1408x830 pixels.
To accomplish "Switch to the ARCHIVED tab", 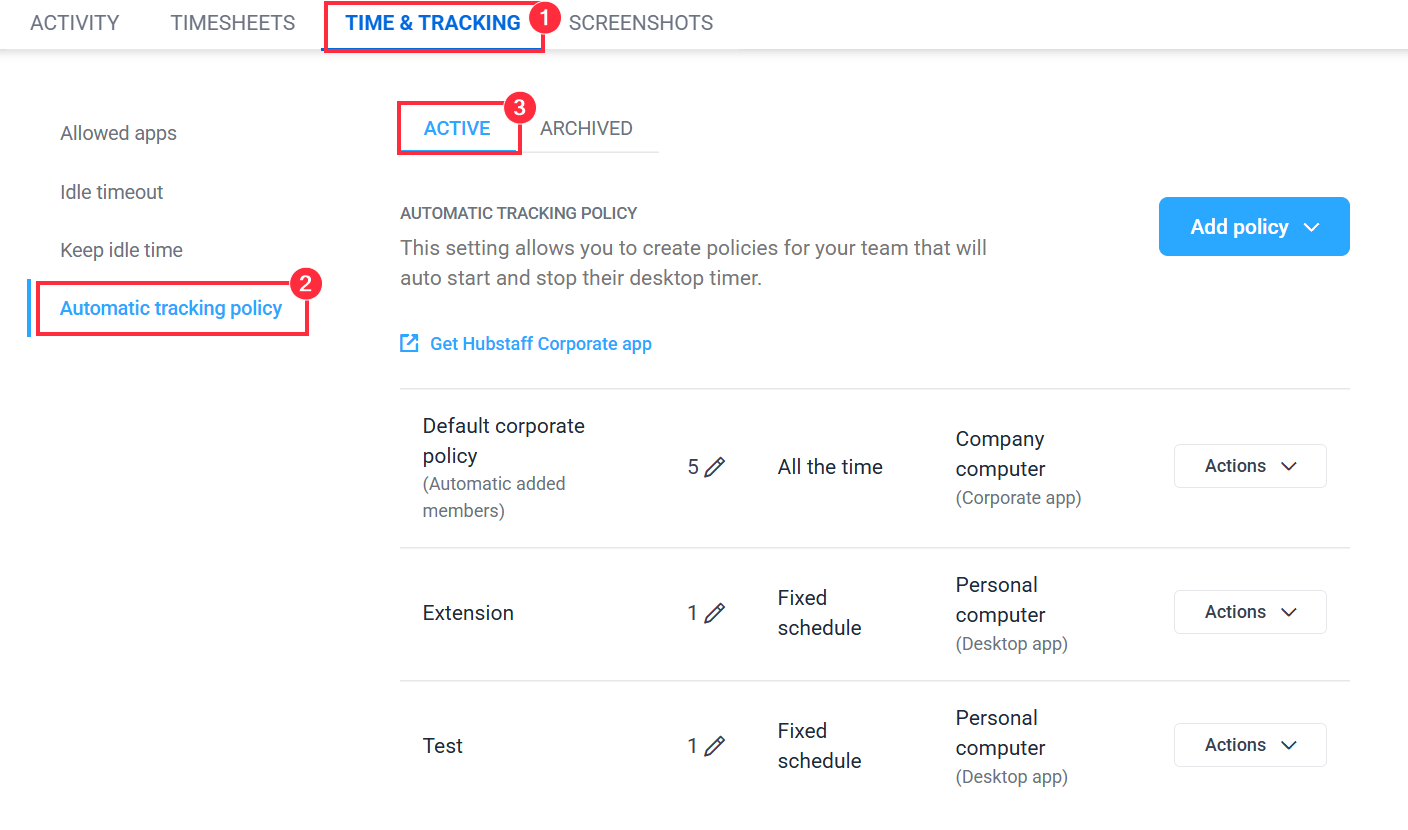I will 587,128.
